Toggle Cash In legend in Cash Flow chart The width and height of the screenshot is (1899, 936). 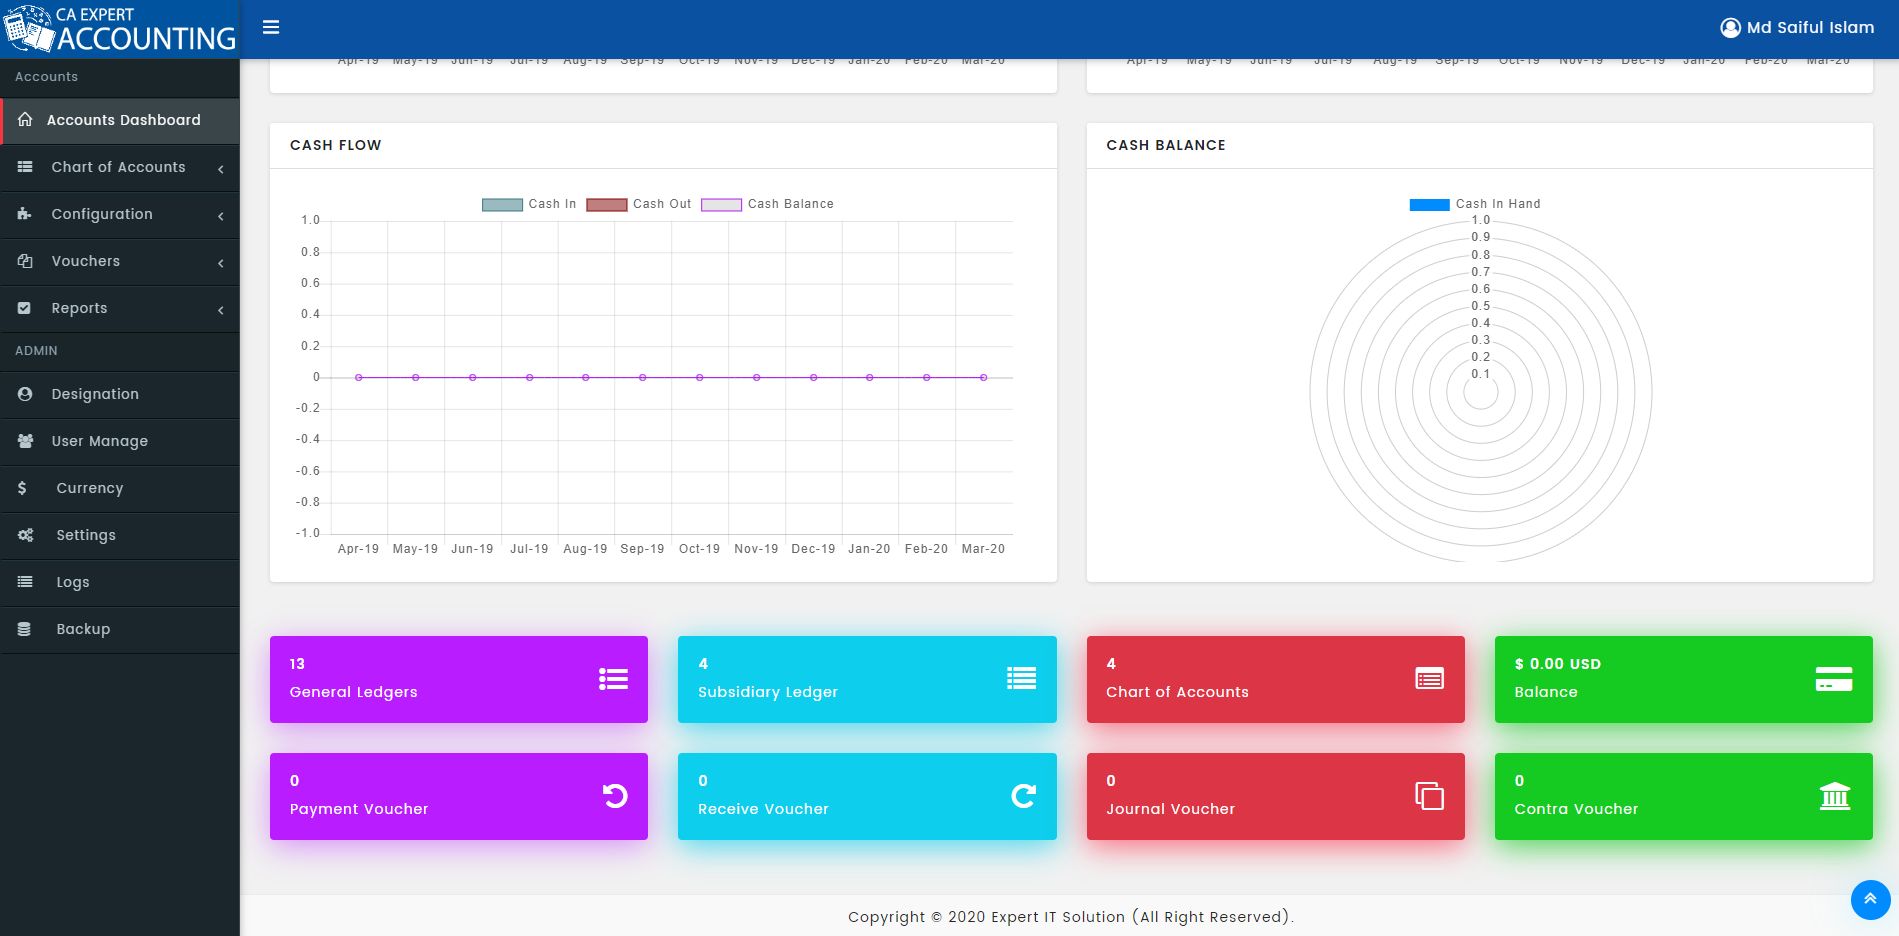pos(529,204)
